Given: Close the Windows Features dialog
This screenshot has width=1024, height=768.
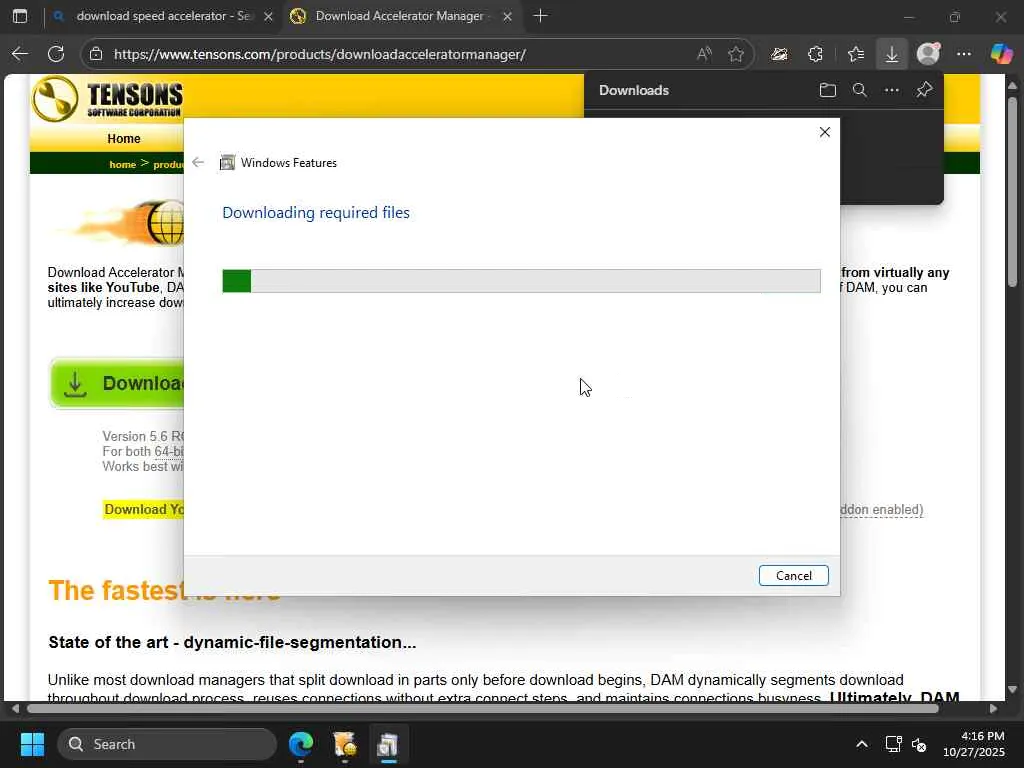Looking at the screenshot, I should coord(825,132).
